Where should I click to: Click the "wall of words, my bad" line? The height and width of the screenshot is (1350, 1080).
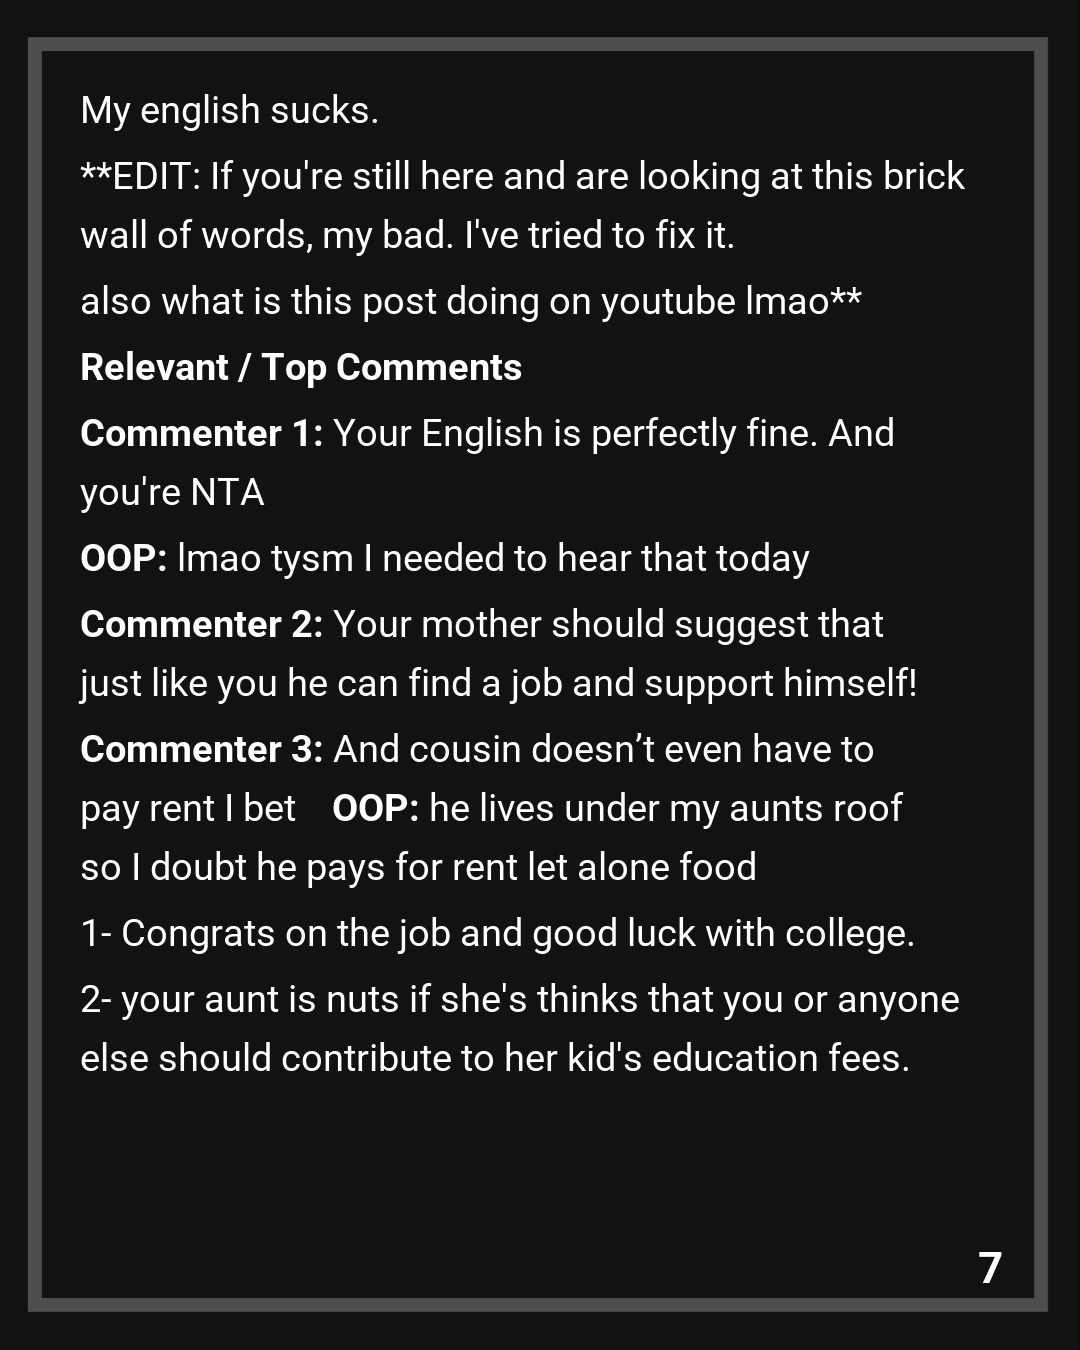407,236
